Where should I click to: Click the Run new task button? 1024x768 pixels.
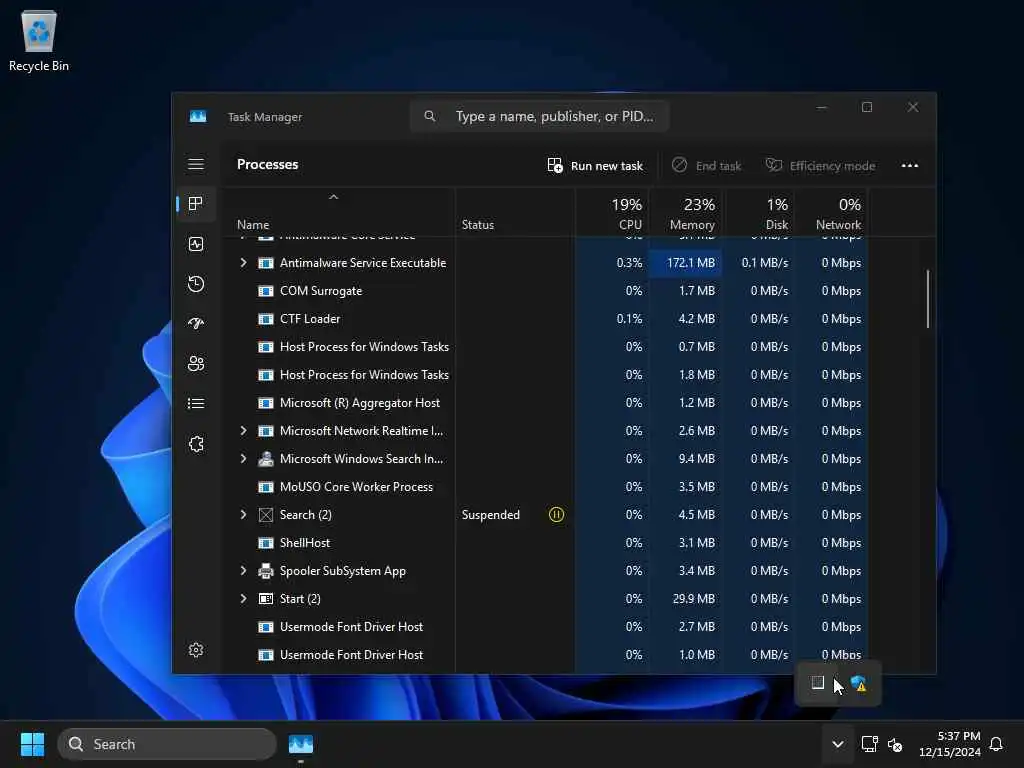click(595, 165)
